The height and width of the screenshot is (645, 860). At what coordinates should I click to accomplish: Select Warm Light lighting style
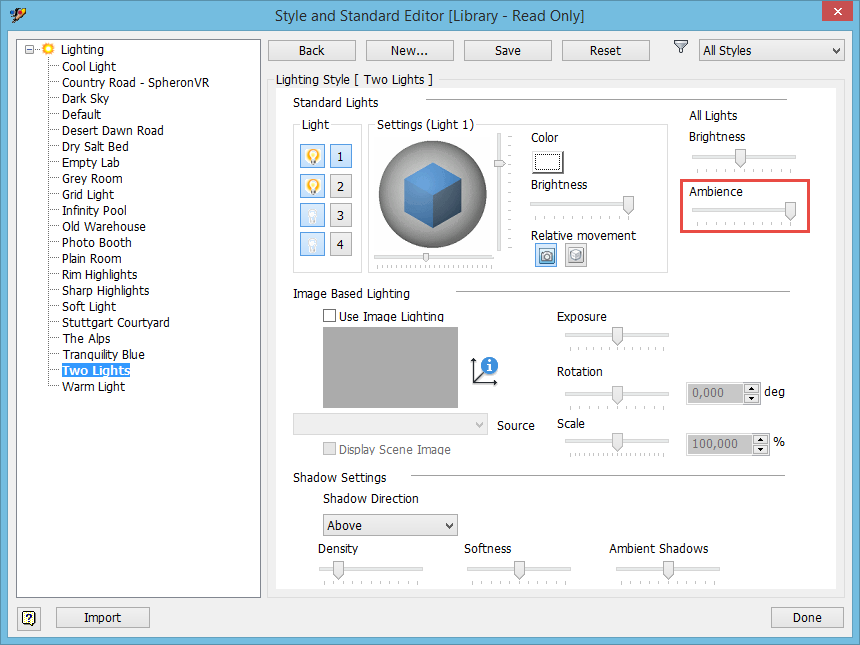click(93, 387)
